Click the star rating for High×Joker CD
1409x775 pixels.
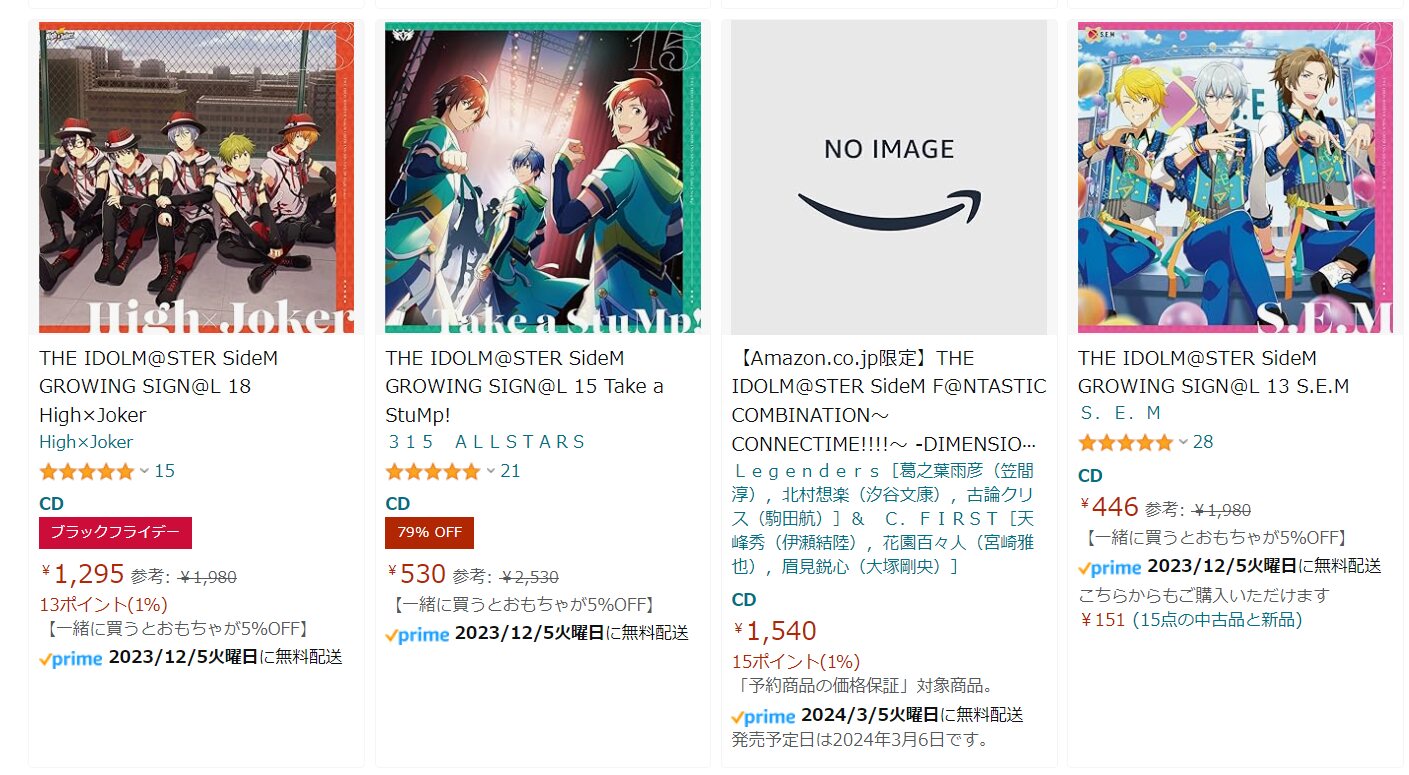[86, 471]
